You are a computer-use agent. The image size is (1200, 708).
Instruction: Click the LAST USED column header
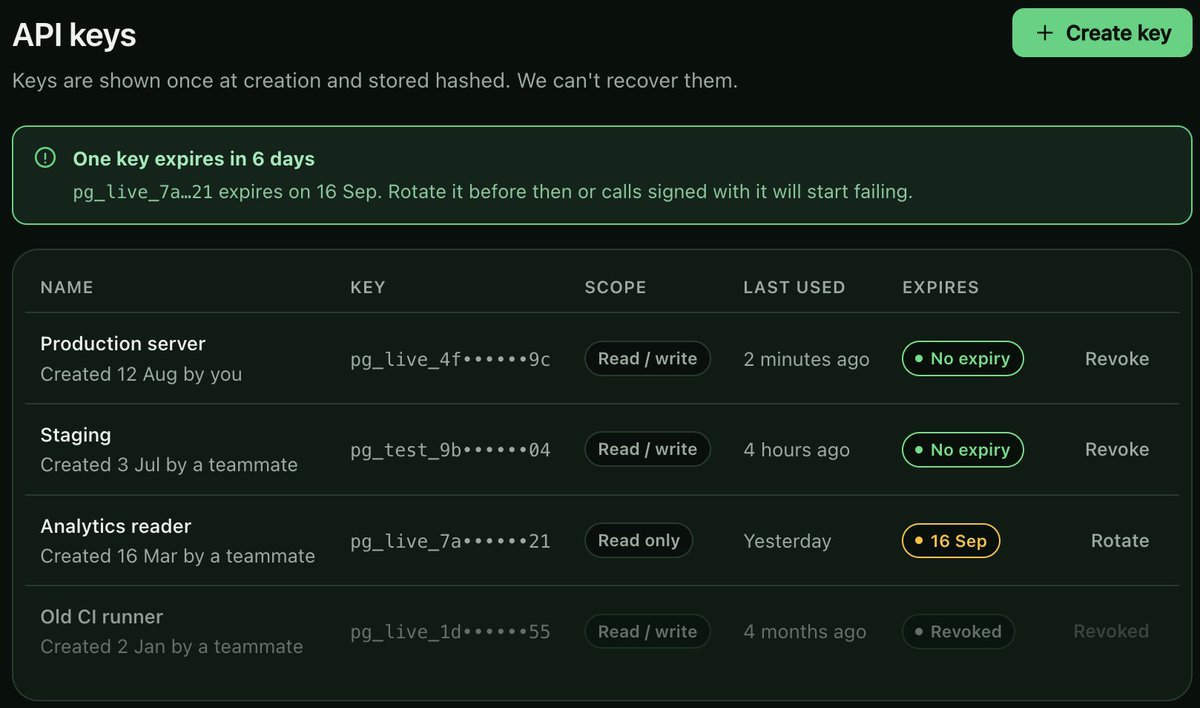pos(794,287)
